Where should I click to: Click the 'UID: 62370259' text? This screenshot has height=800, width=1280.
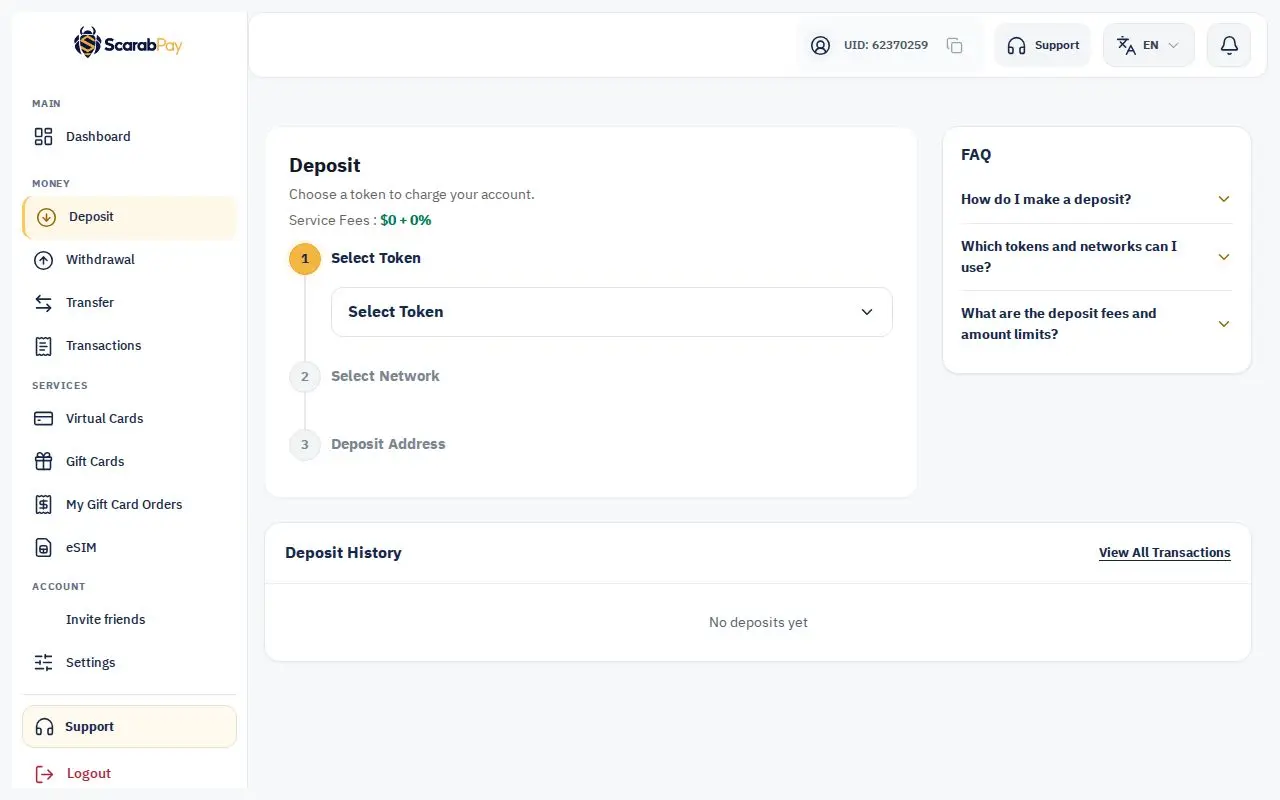pos(886,45)
